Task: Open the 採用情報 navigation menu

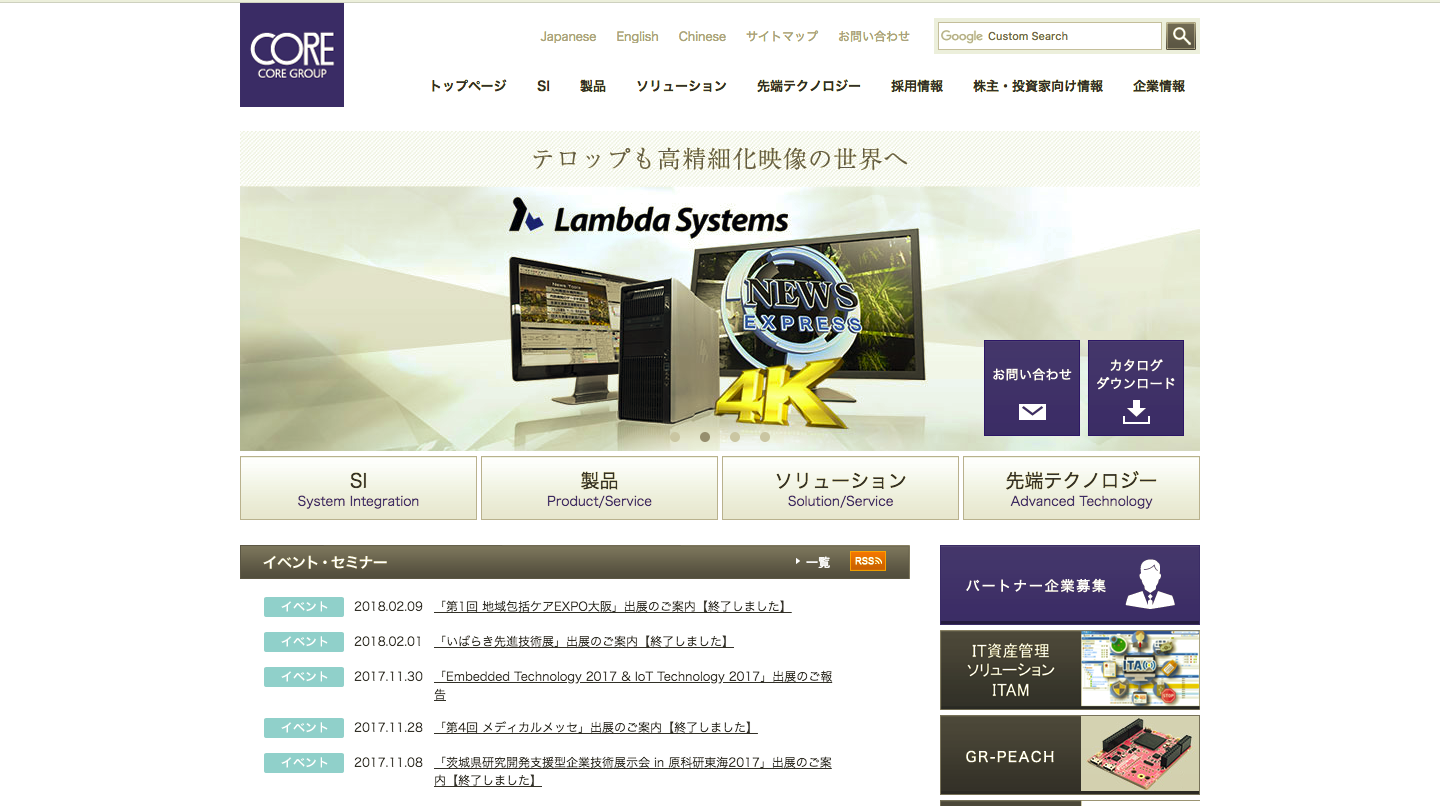Action: (x=917, y=86)
